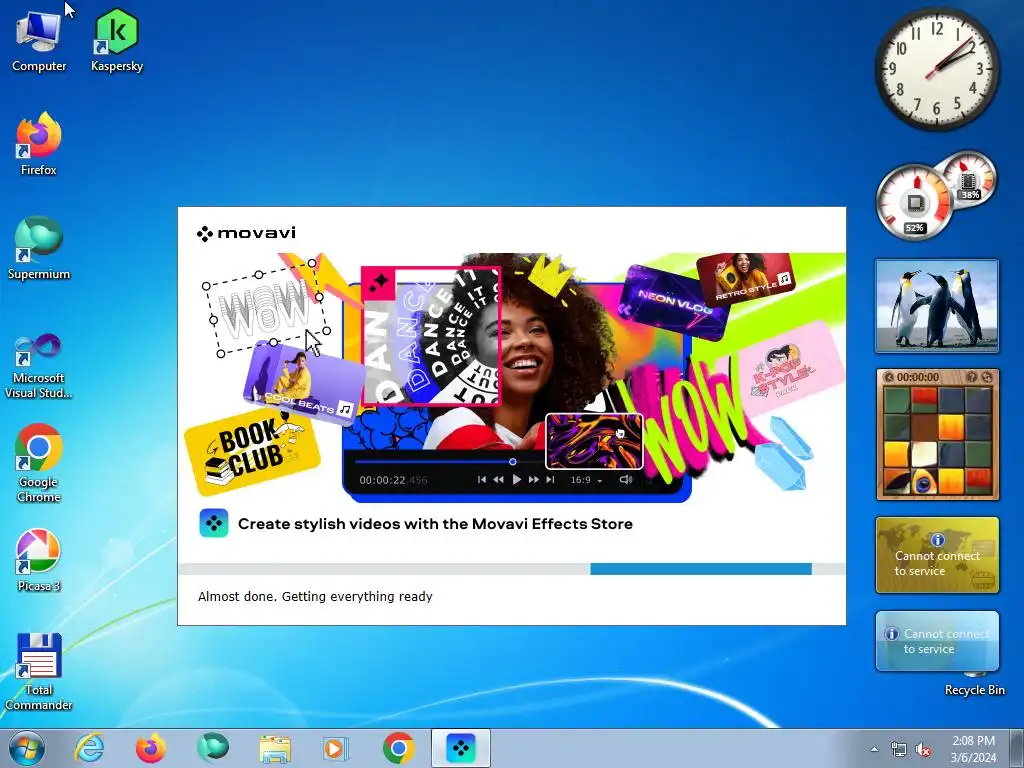Viewport: 1024px width, 768px height.
Task: Select the Picasa 3 desktop shortcut
Action: click(39, 560)
